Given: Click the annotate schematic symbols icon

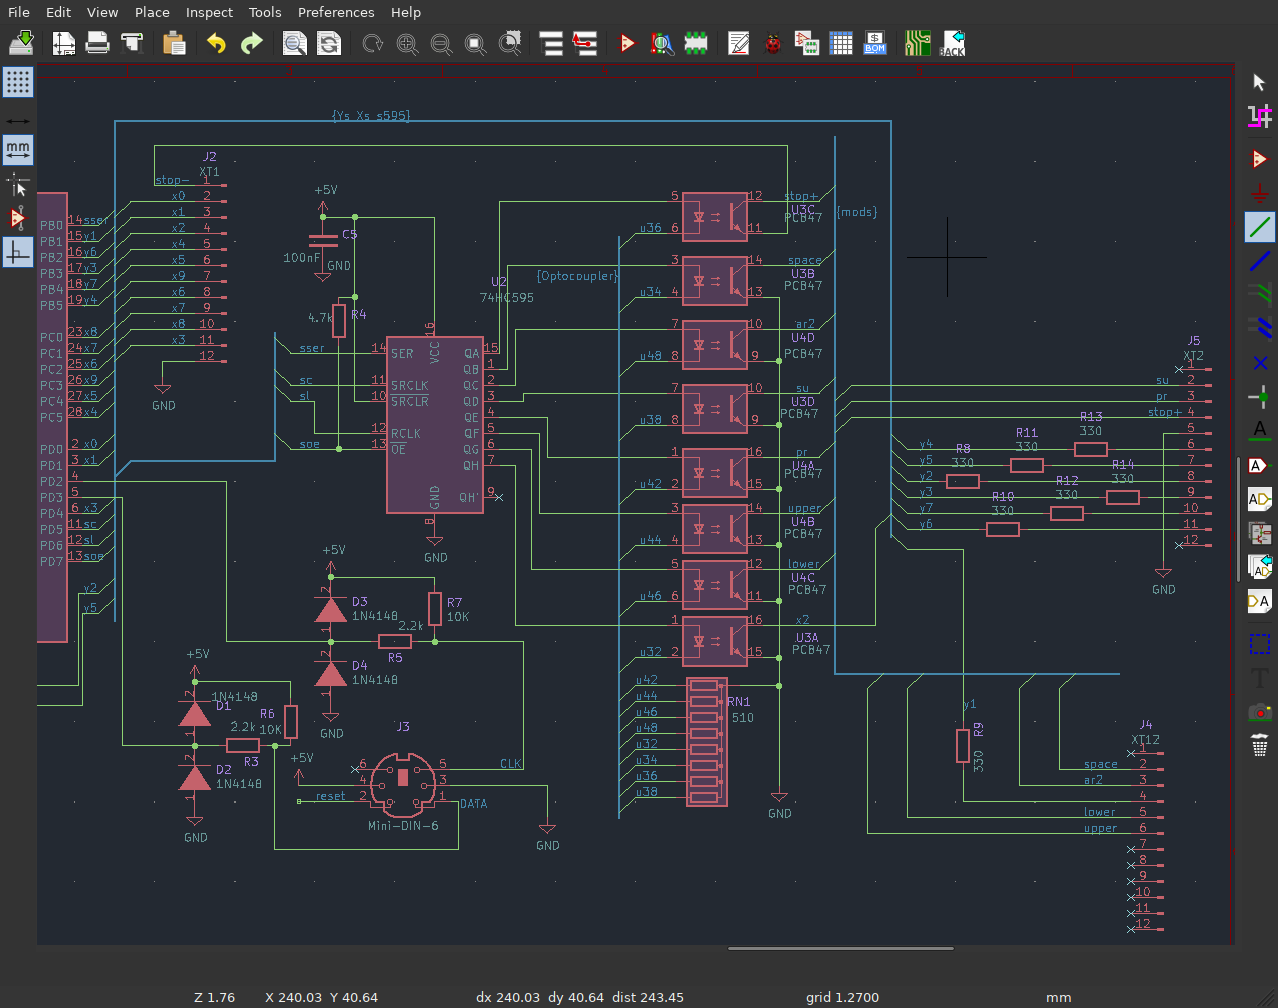Looking at the screenshot, I should point(739,44).
